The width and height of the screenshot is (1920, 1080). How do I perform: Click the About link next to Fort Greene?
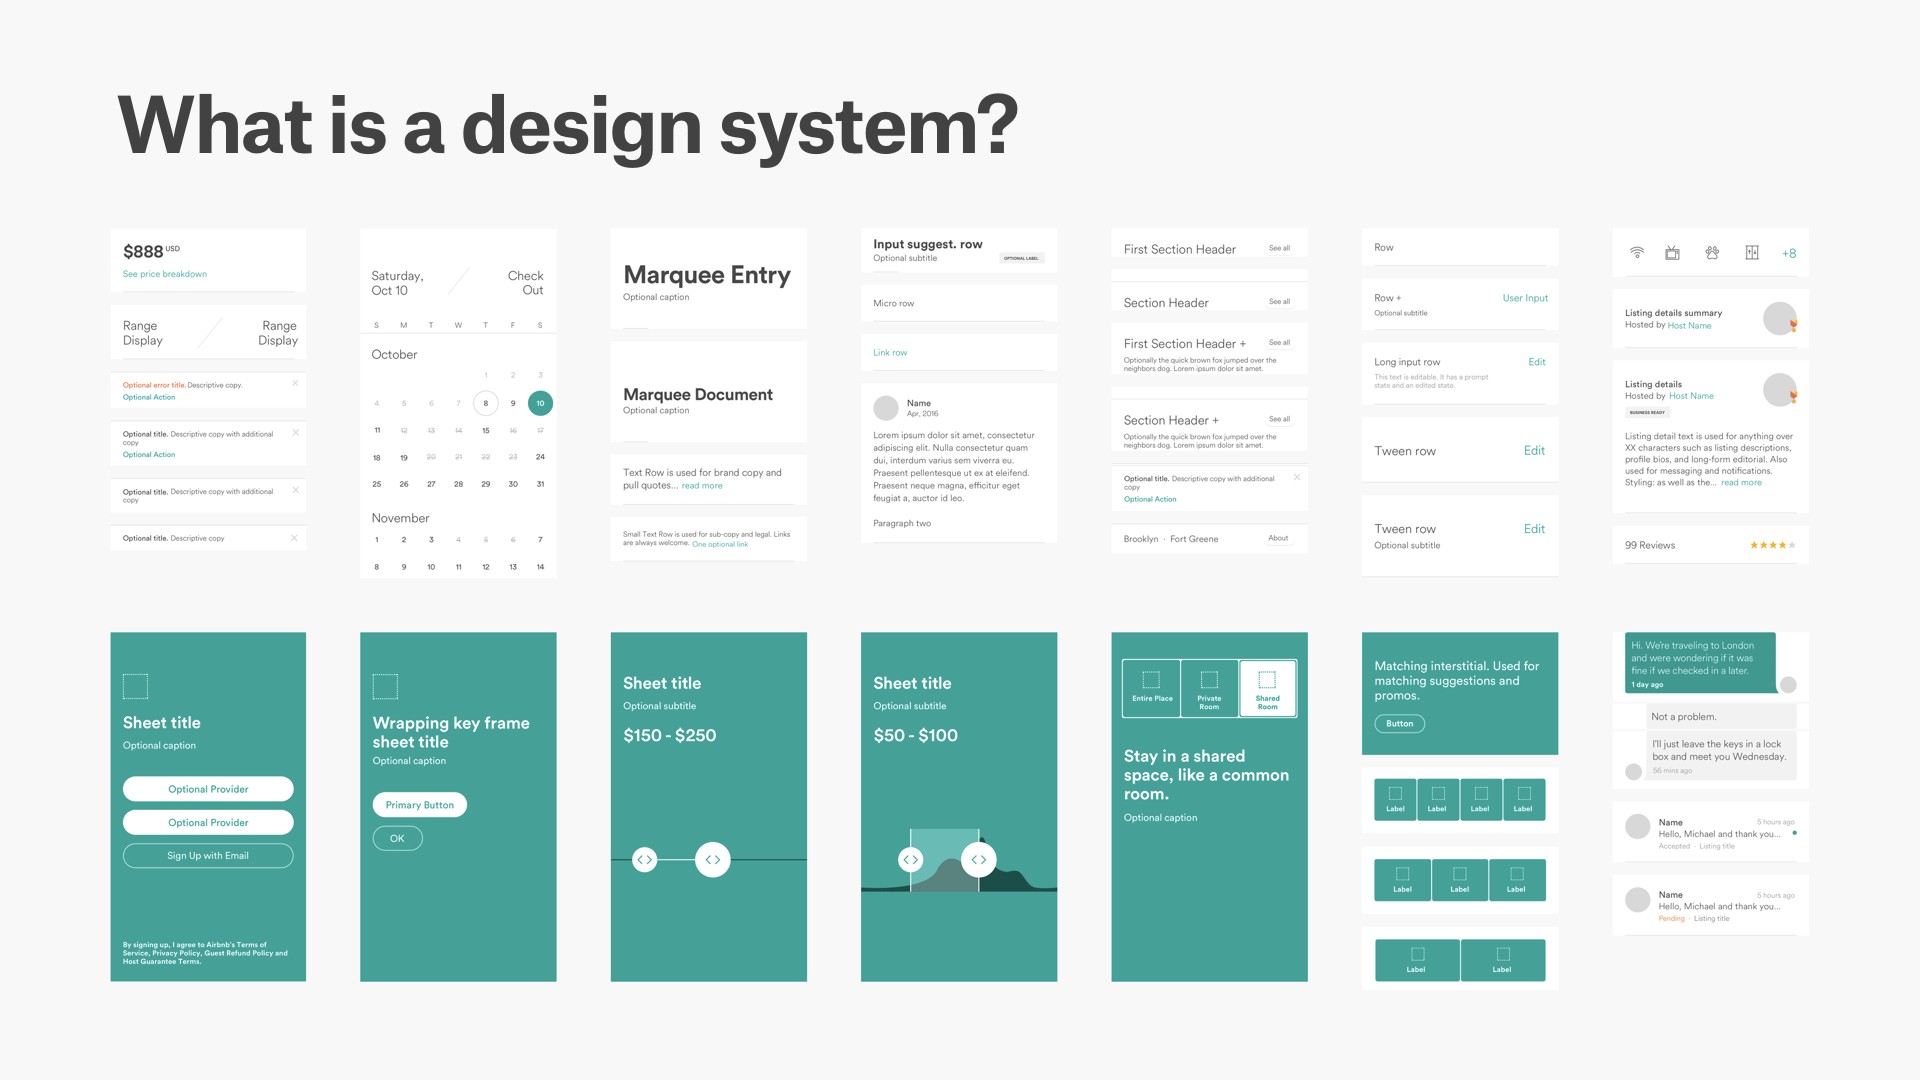1278,538
